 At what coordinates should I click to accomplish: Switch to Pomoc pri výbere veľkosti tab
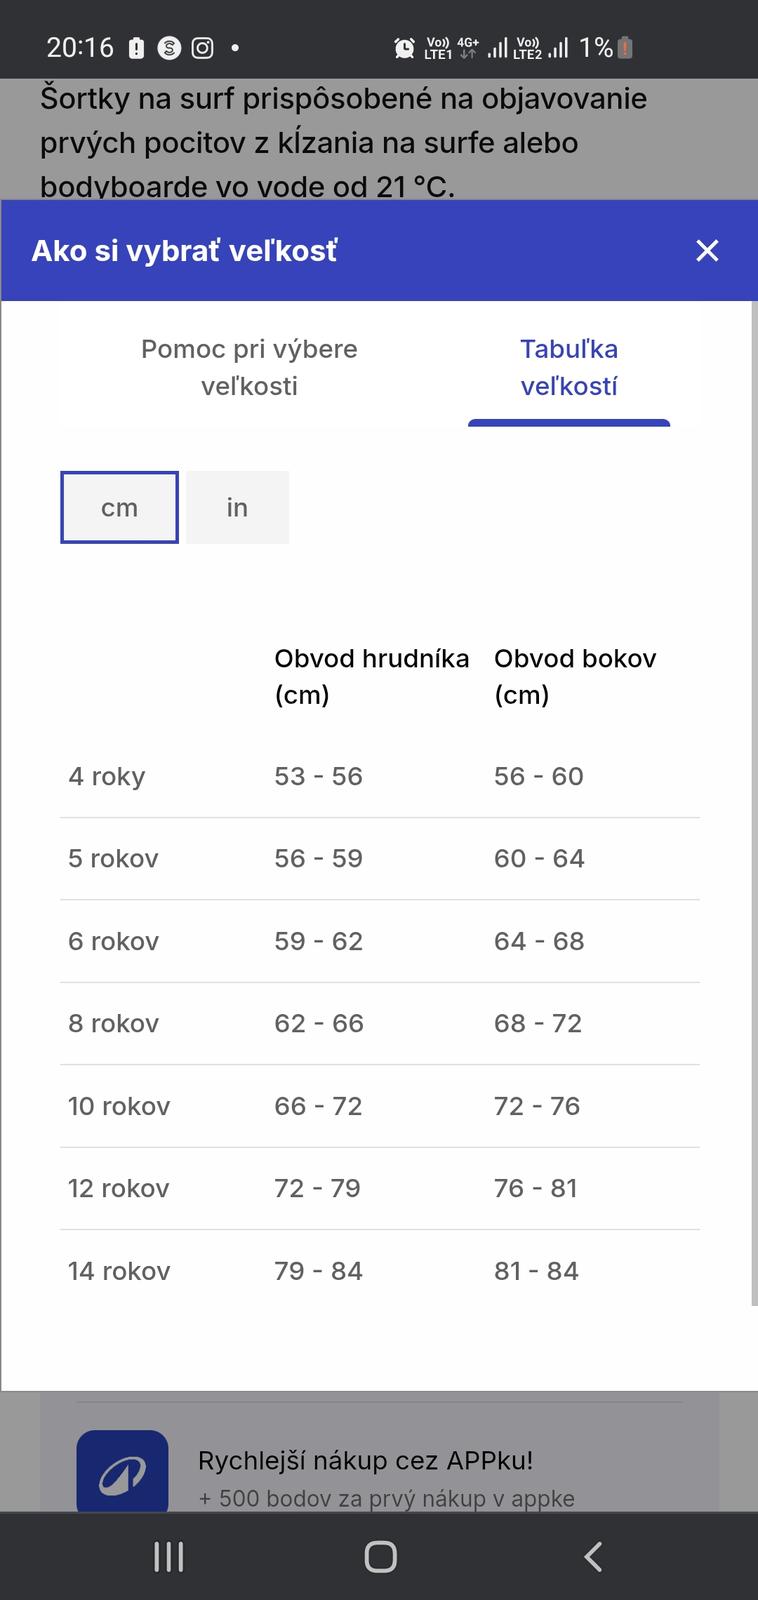coord(249,367)
